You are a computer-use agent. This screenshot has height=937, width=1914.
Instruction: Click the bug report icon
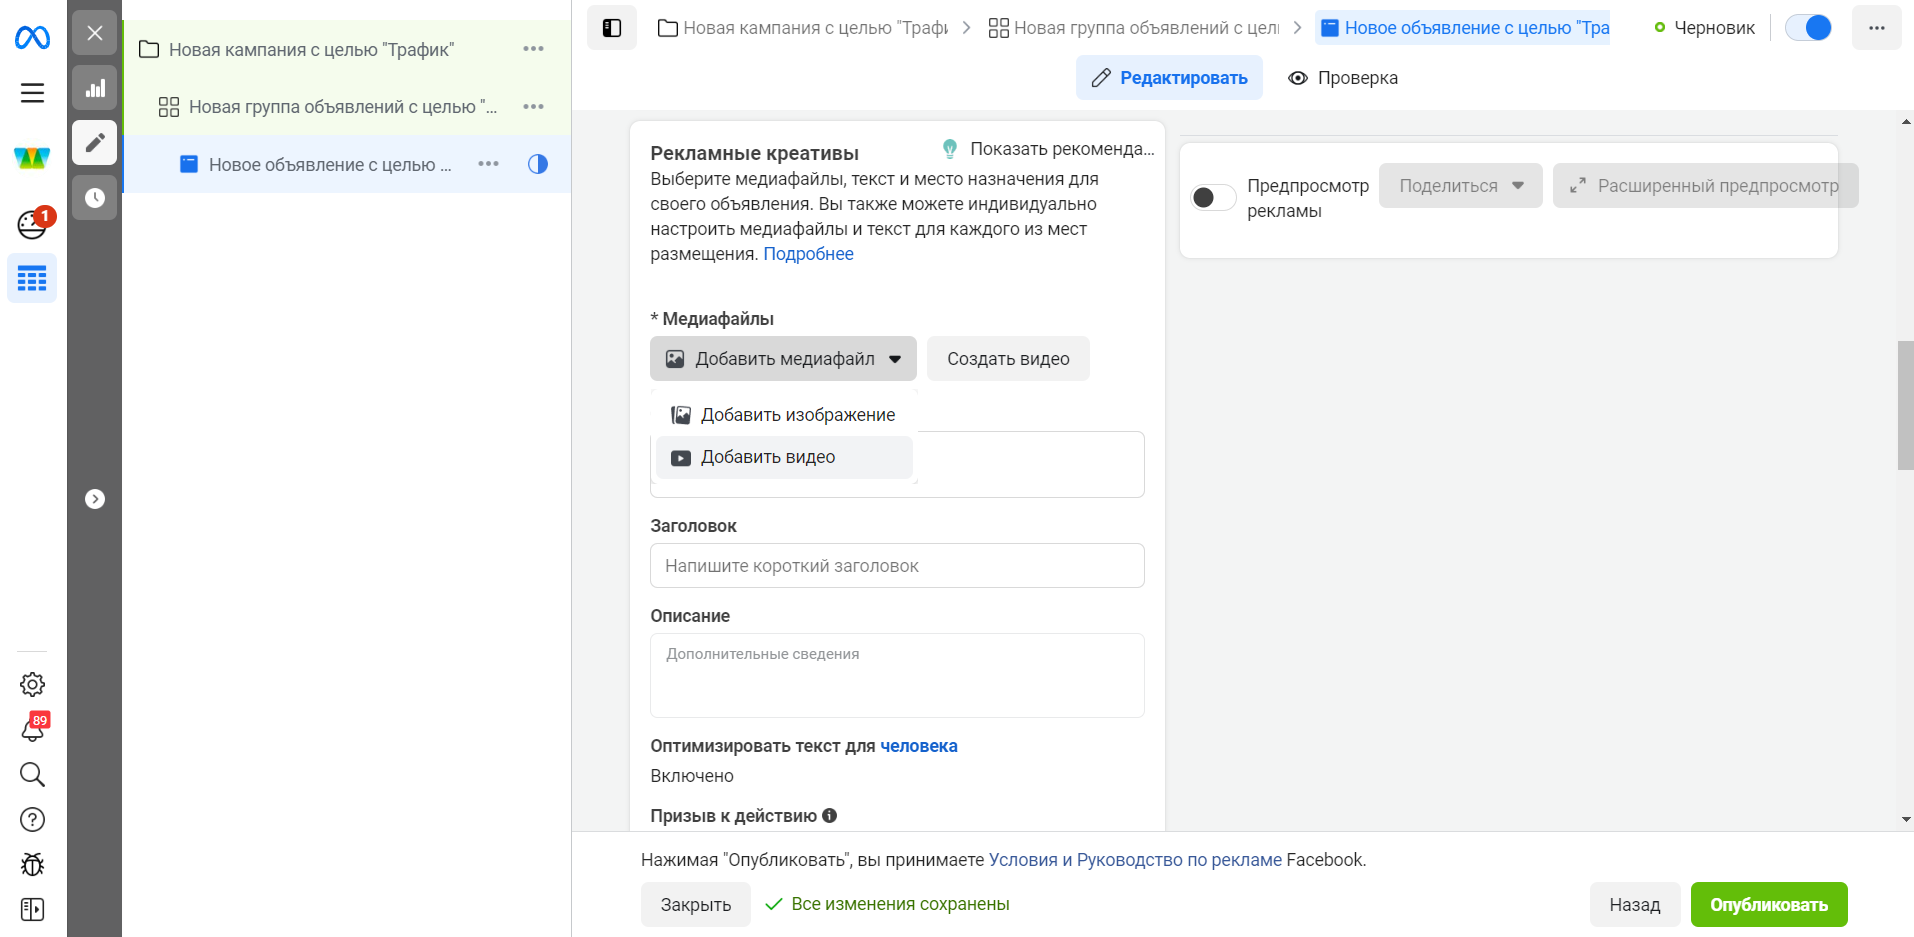tap(32, 864)
